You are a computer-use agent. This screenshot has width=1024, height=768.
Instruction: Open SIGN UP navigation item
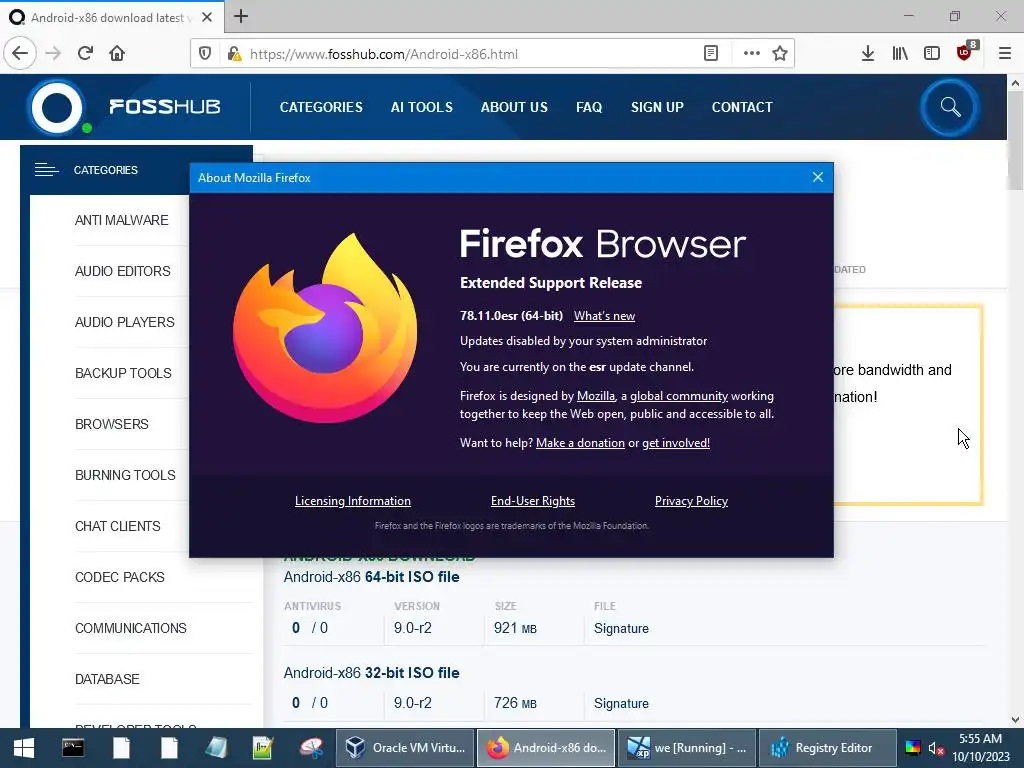click(657, 107)
